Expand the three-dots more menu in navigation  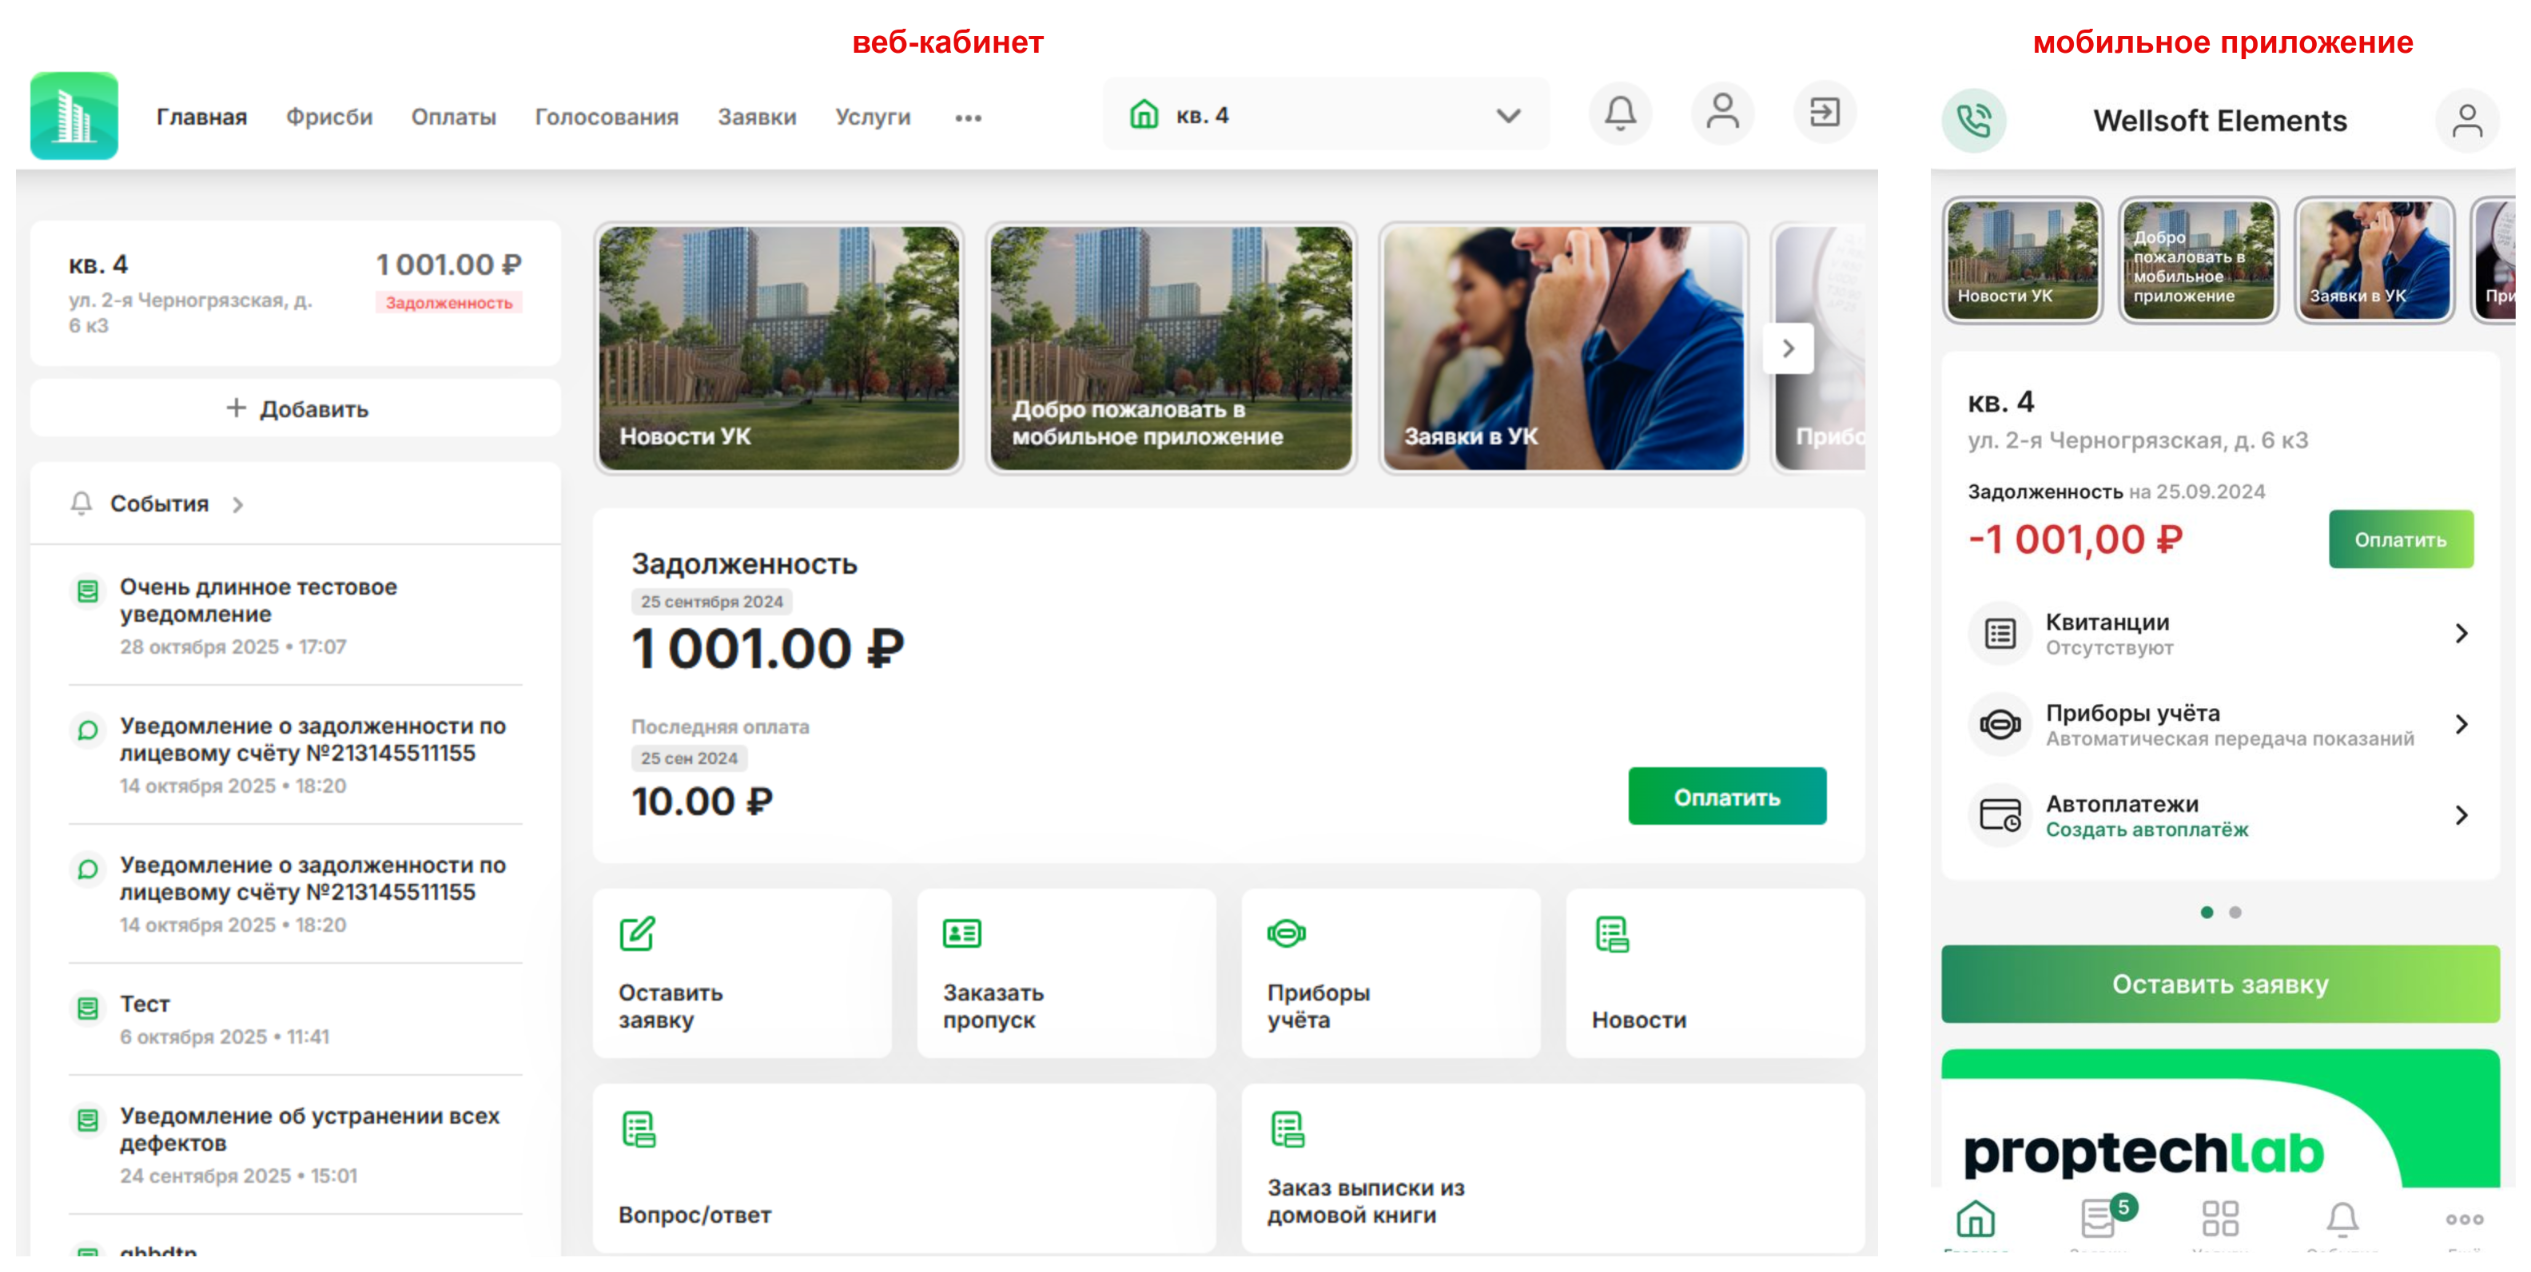coord(968,118)
